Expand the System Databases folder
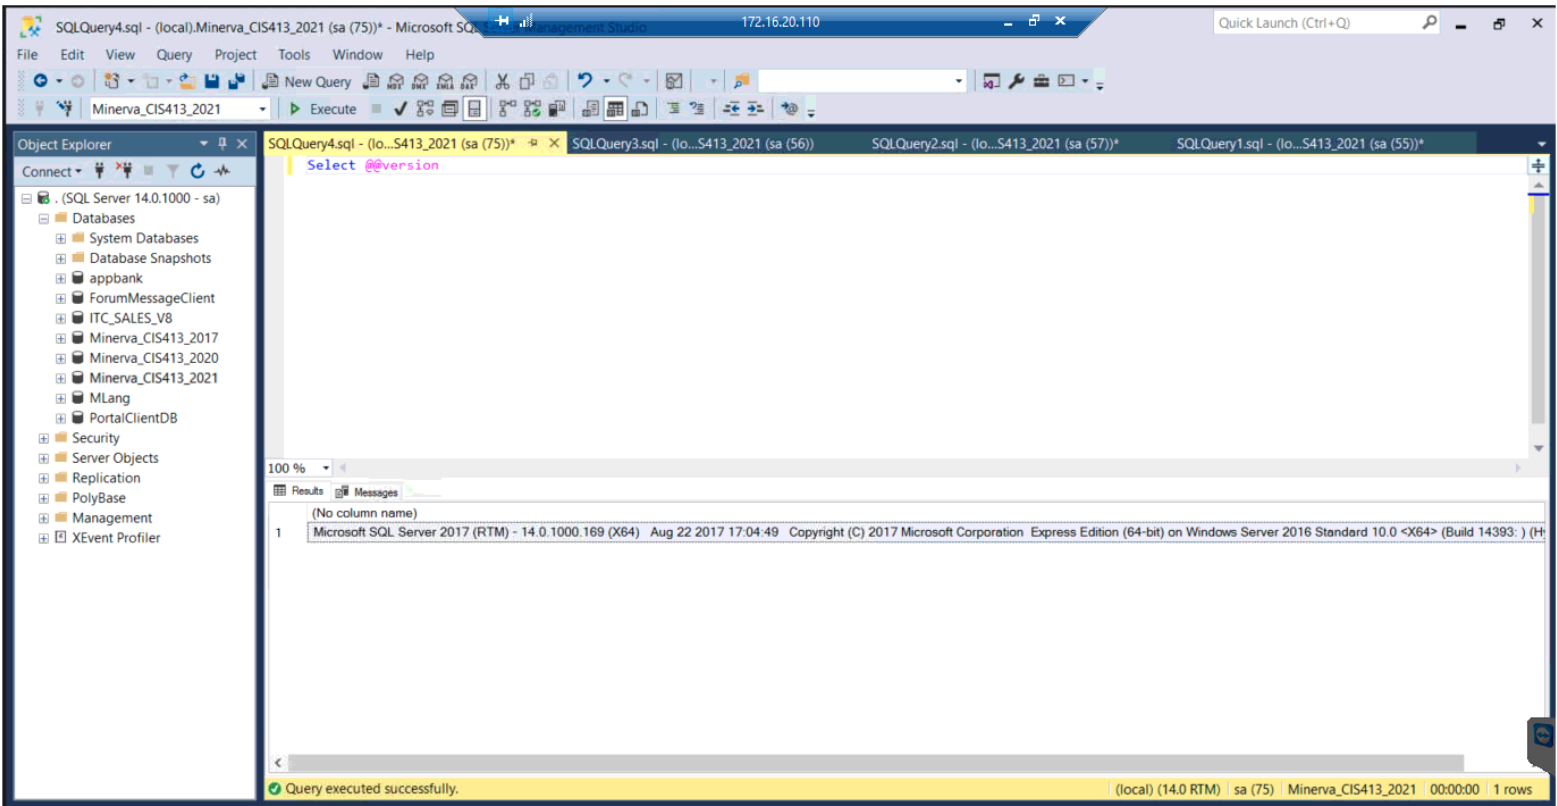 [x=61, y=238]
